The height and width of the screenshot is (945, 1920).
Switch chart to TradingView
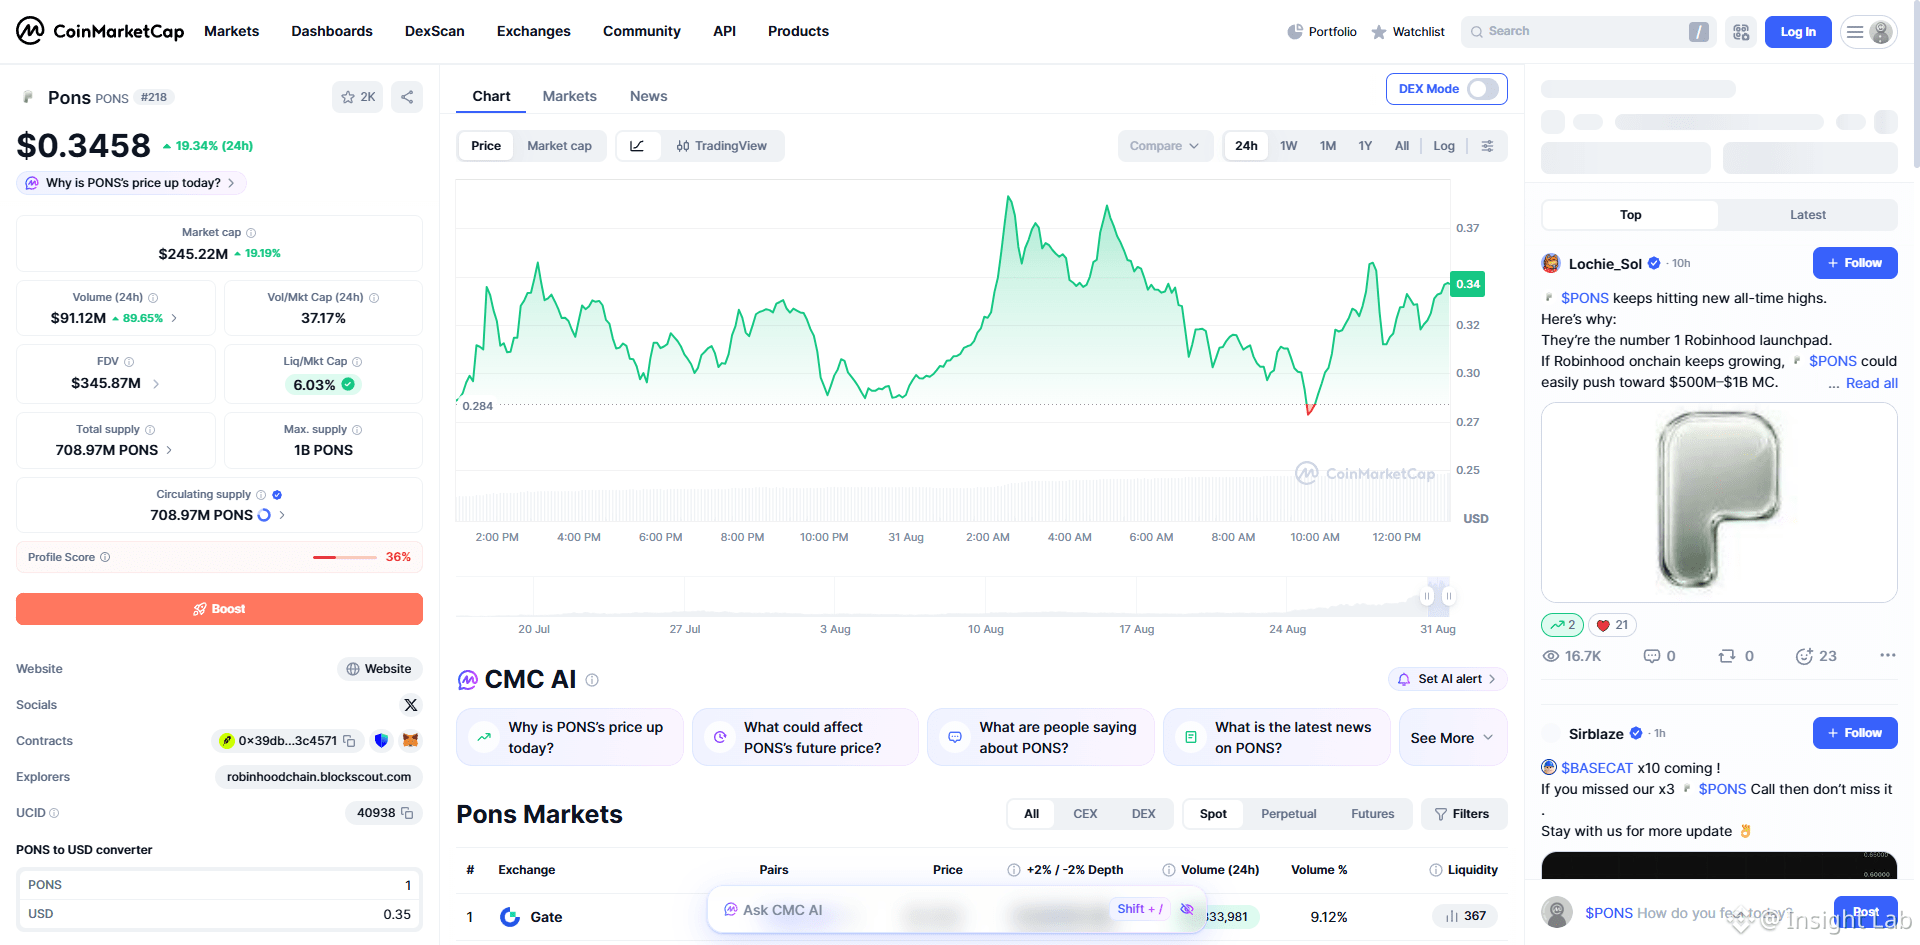pos(721,146)
